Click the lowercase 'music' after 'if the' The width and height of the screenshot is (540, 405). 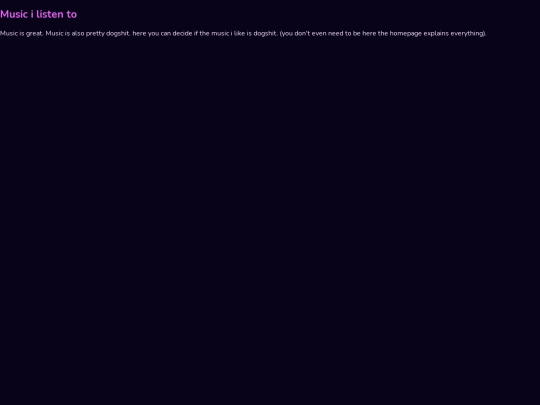pos(220,33)
